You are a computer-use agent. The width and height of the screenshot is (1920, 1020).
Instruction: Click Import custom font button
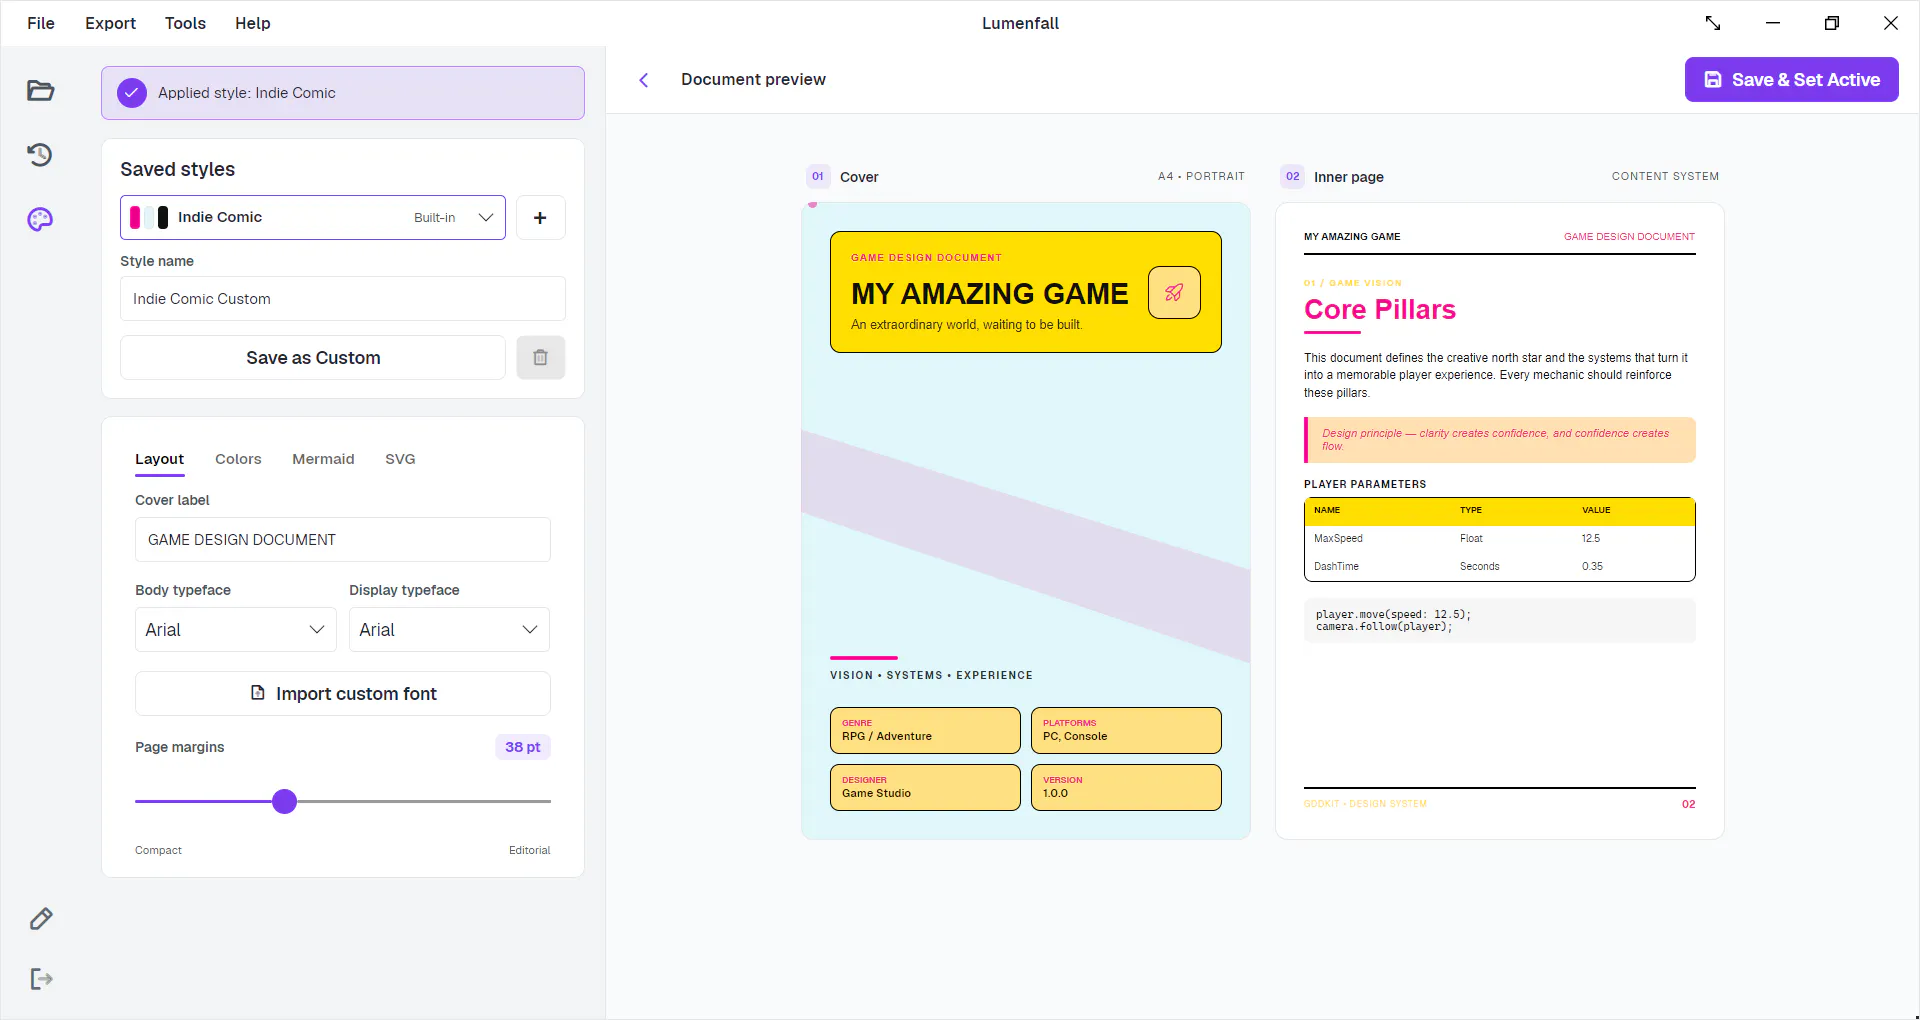coord(343,693)
